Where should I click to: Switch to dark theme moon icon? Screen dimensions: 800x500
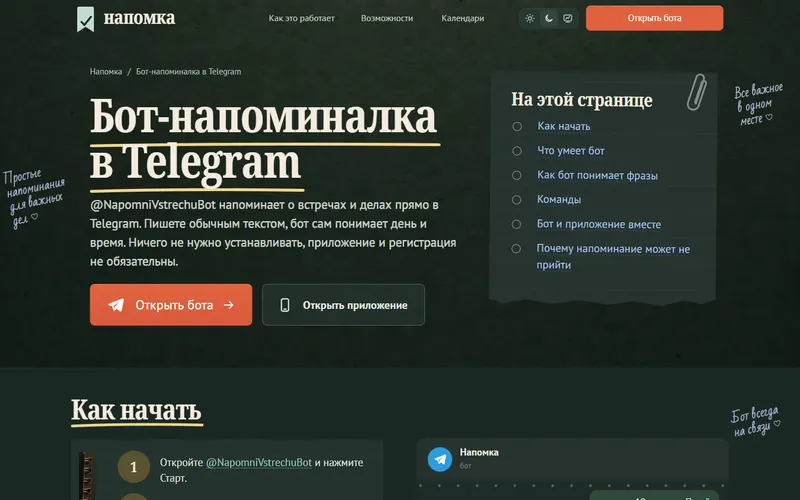pos(548,18)
